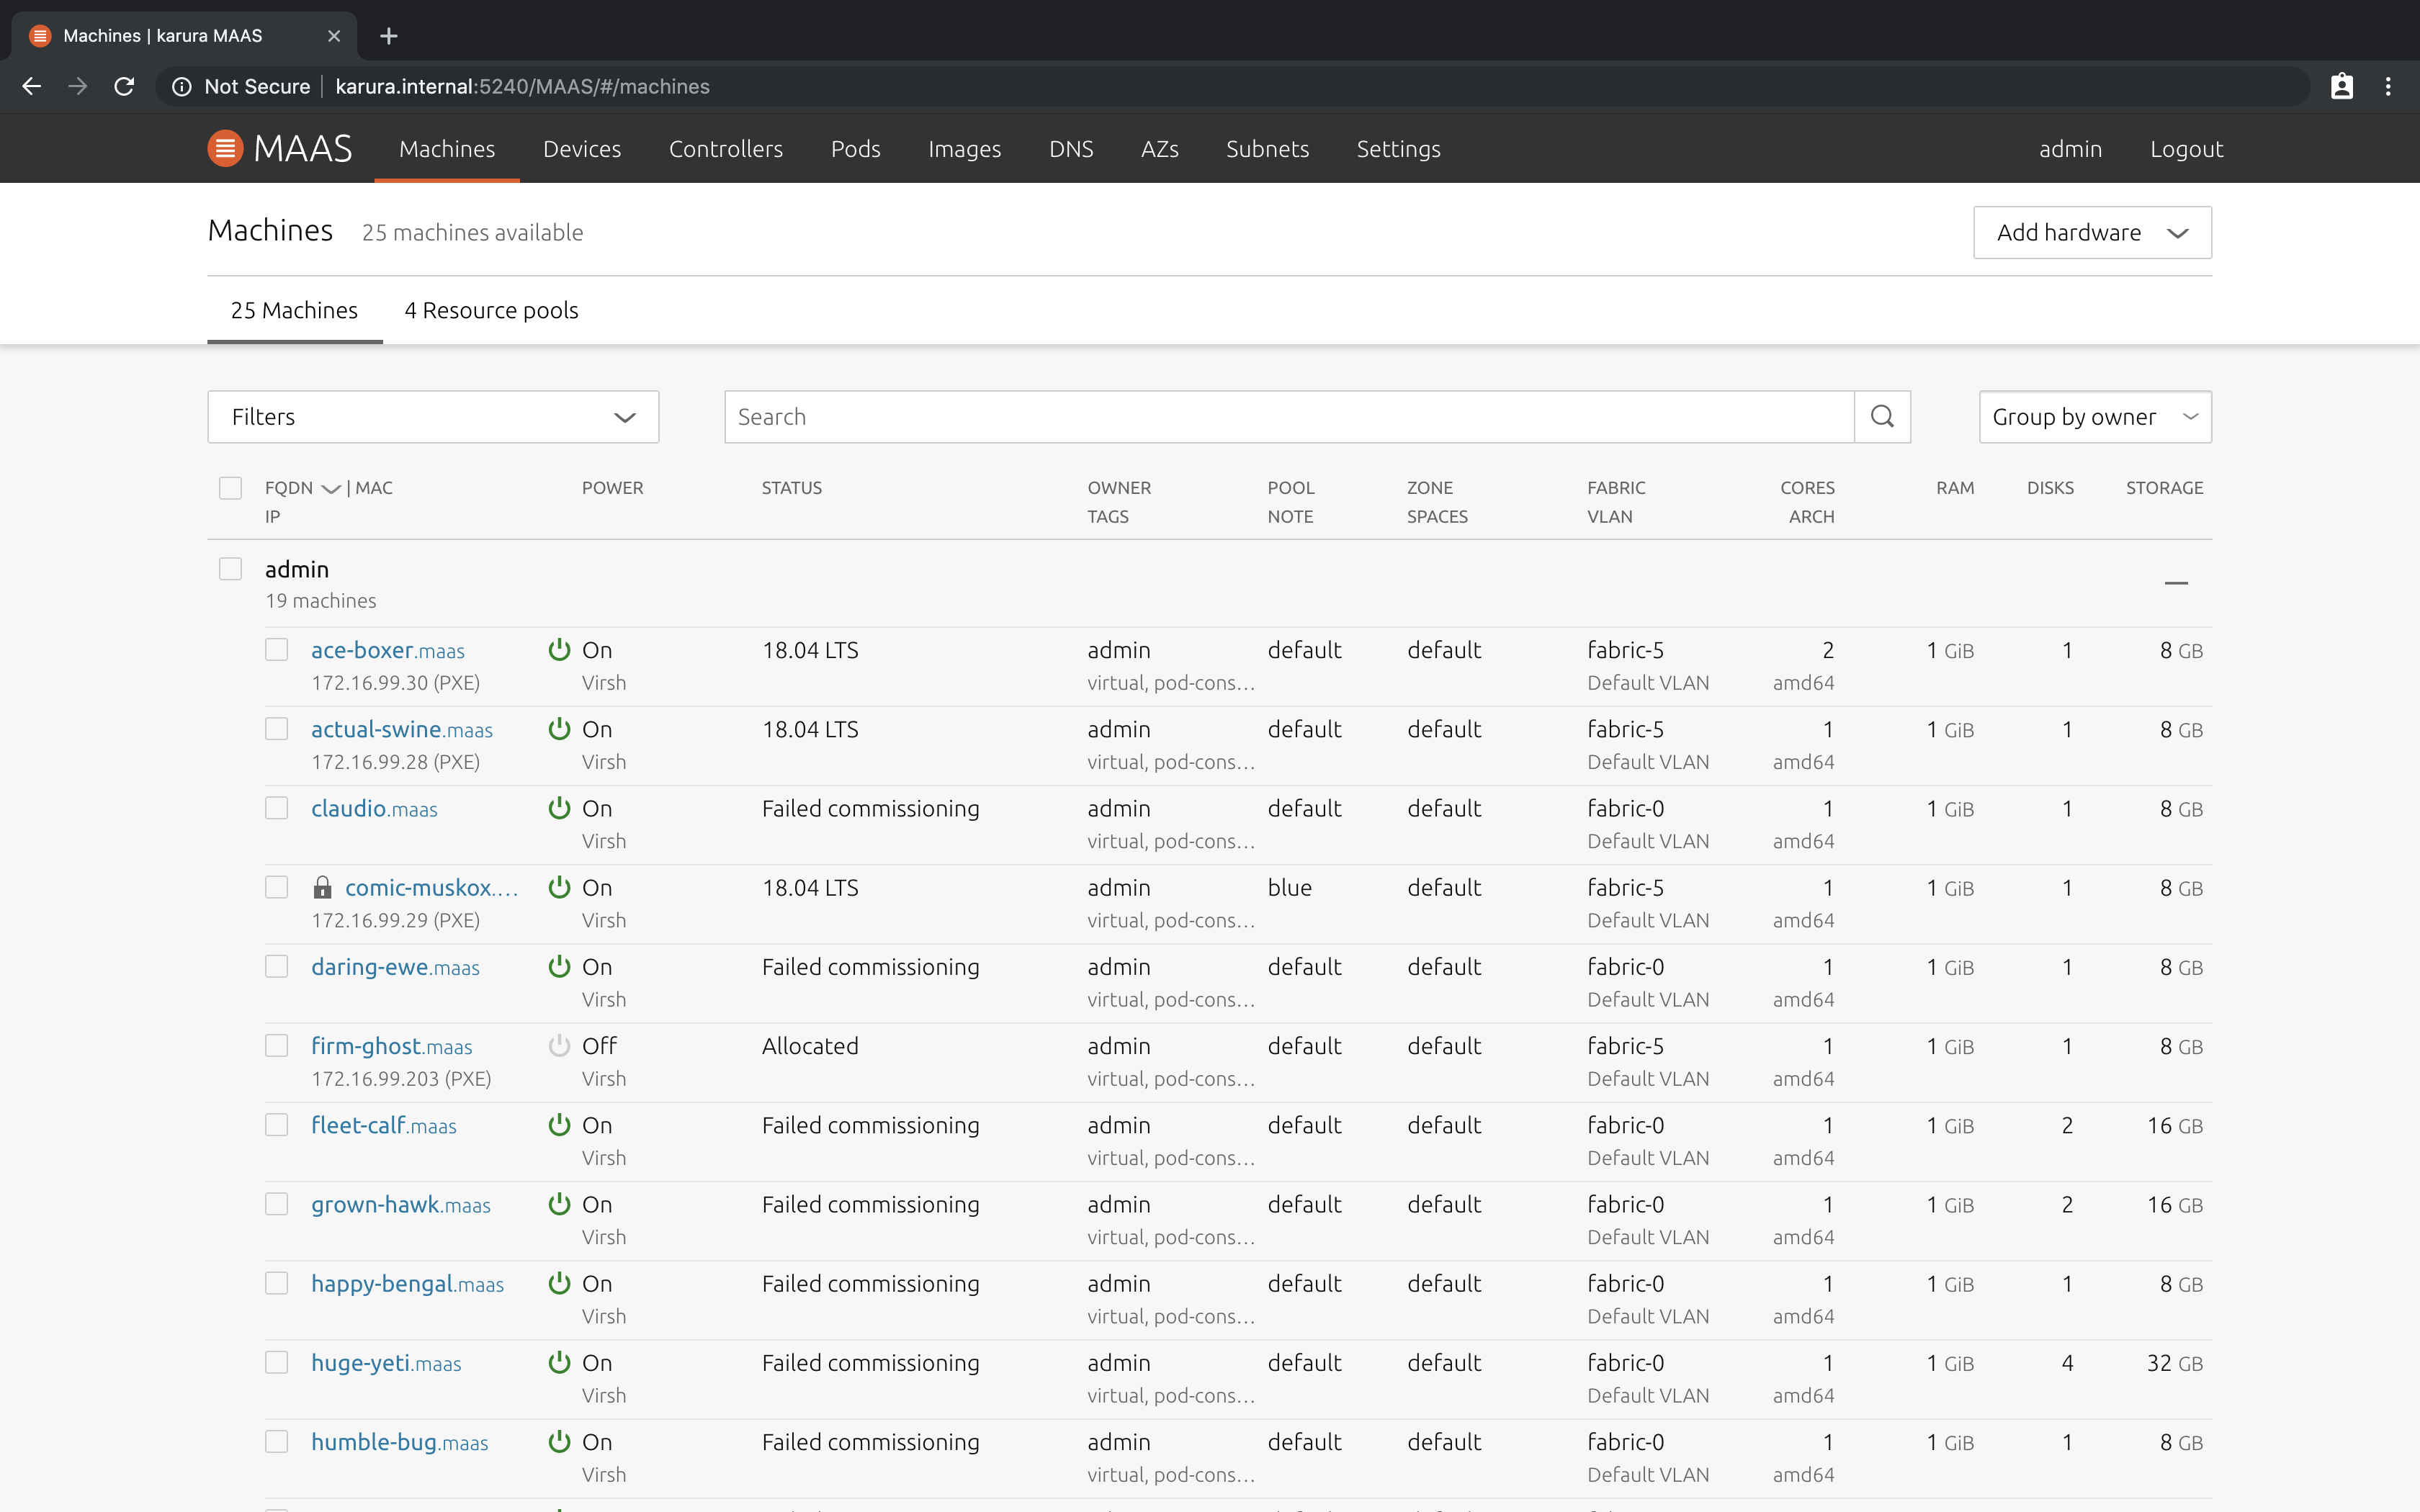
Task: Click the search magnifier icon button
Action: click(1882, 417)
